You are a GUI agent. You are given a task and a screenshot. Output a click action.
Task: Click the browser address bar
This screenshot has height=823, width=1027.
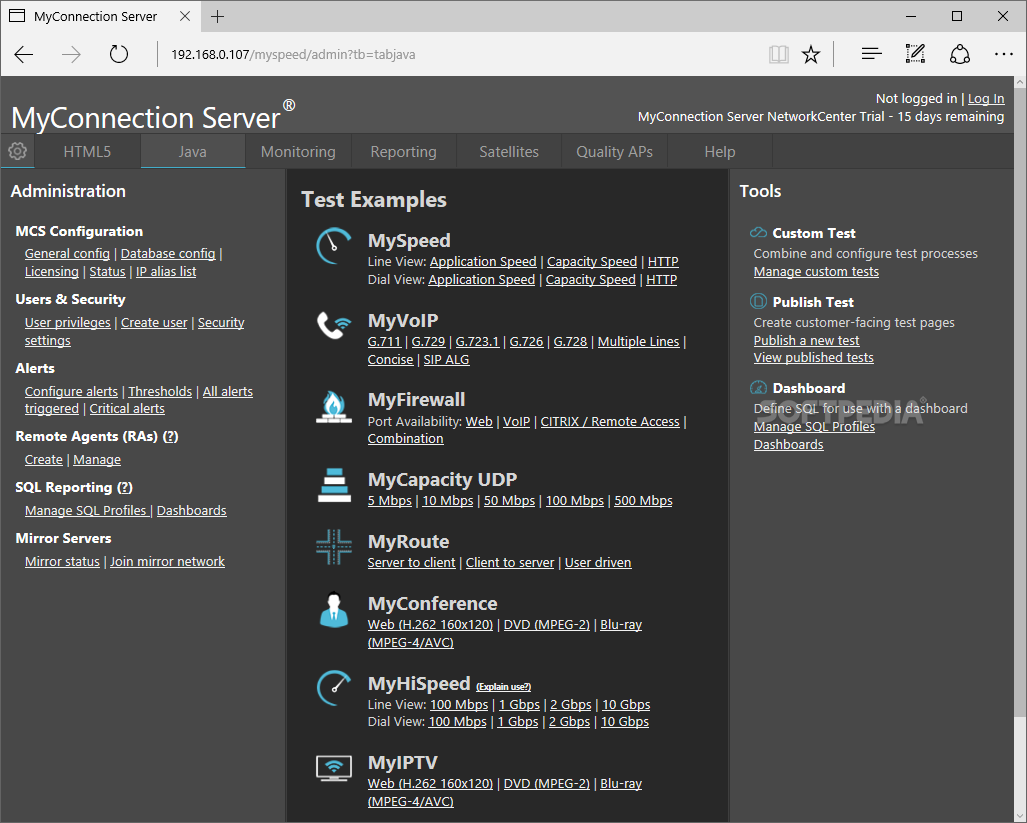458,54
